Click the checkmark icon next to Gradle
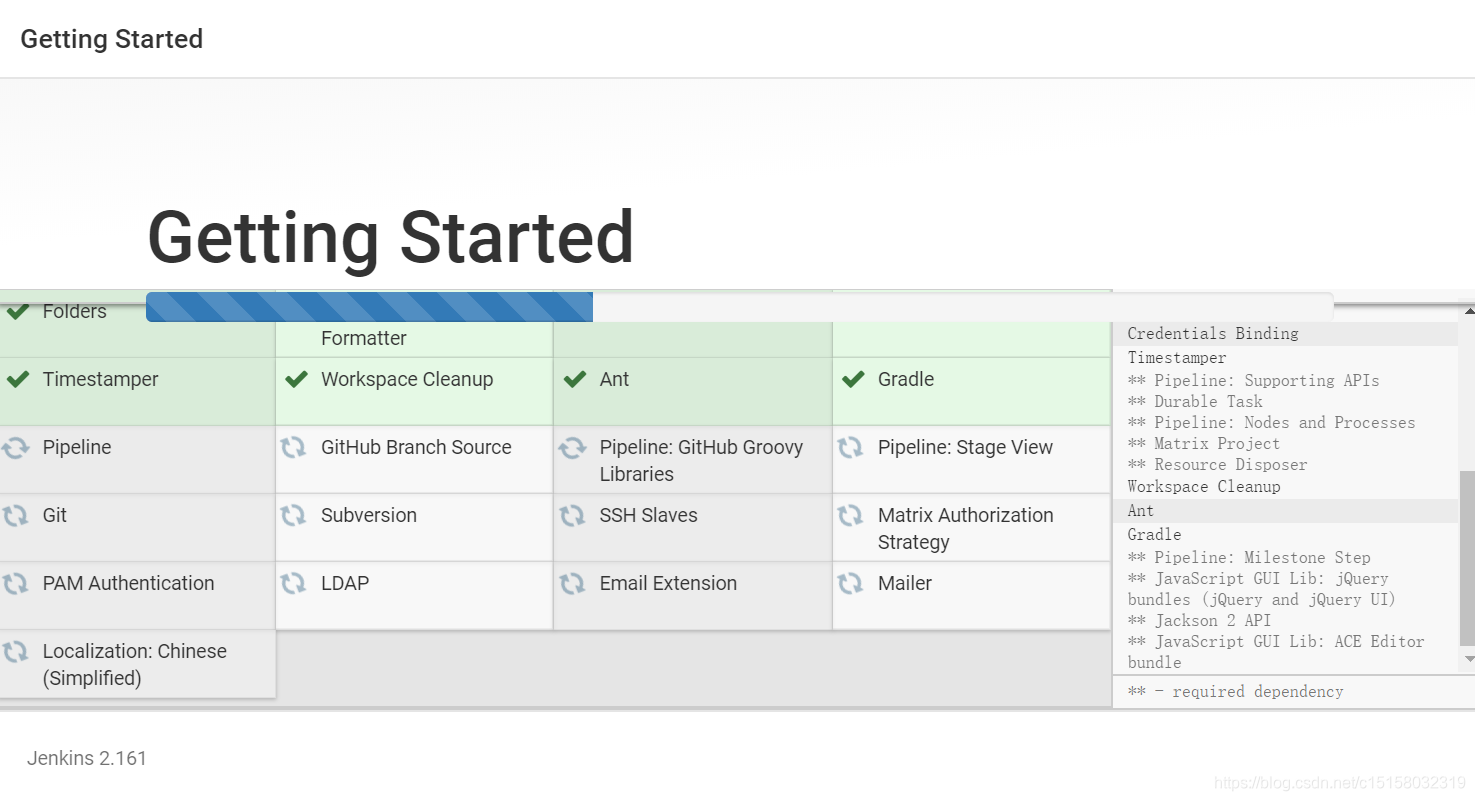 852,380
